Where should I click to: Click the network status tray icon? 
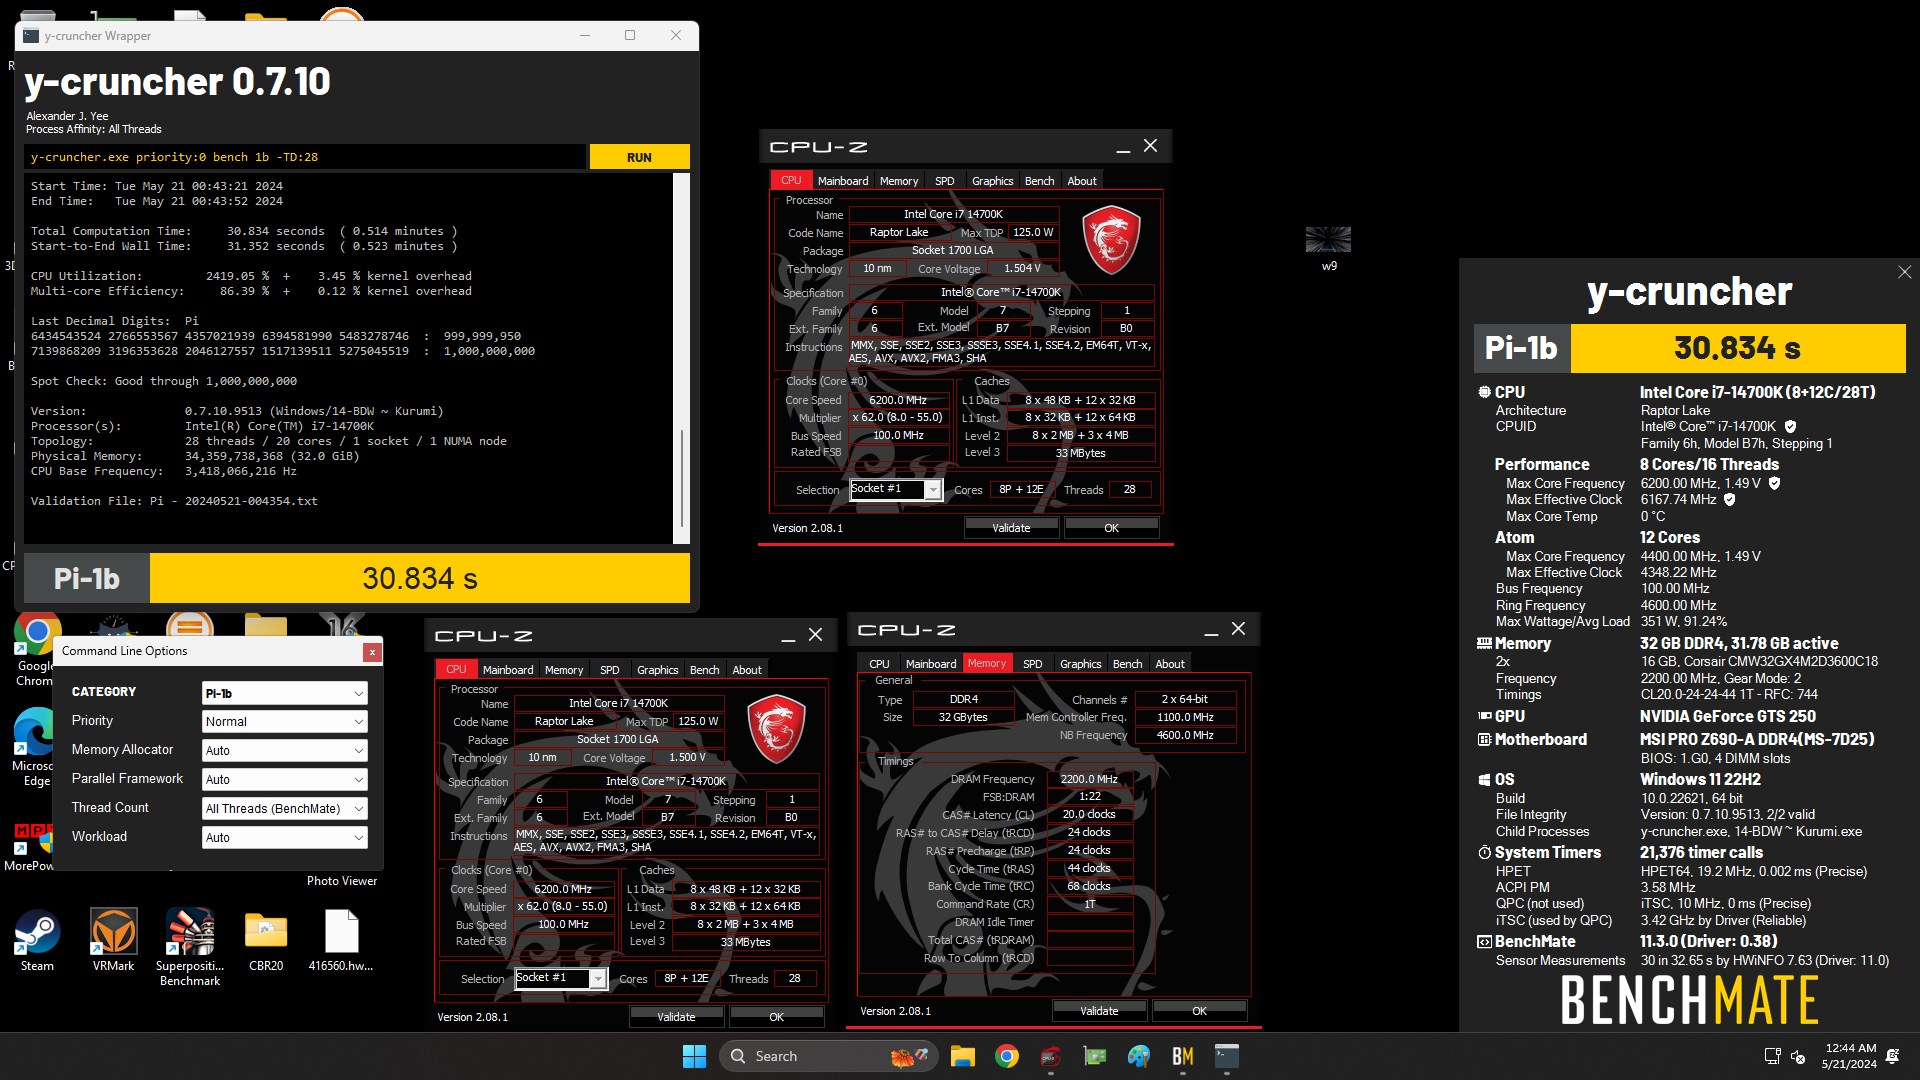click(x=1772, y=1056)
